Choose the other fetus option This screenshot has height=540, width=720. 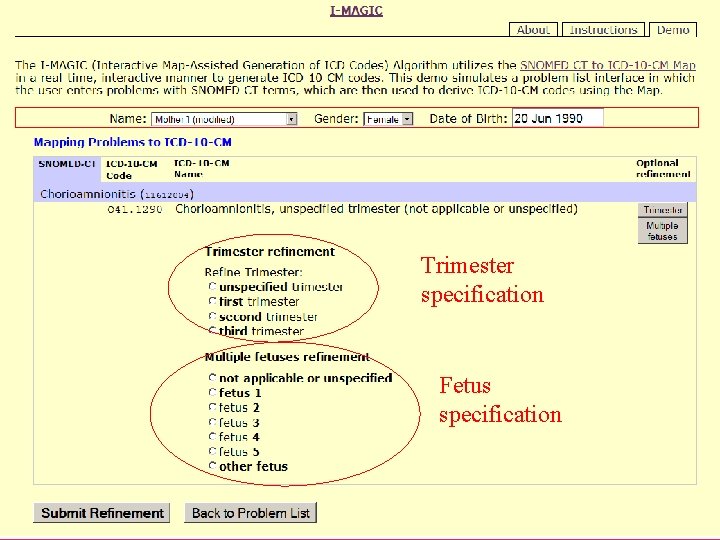pyautogui.click(x=212, y=466)
